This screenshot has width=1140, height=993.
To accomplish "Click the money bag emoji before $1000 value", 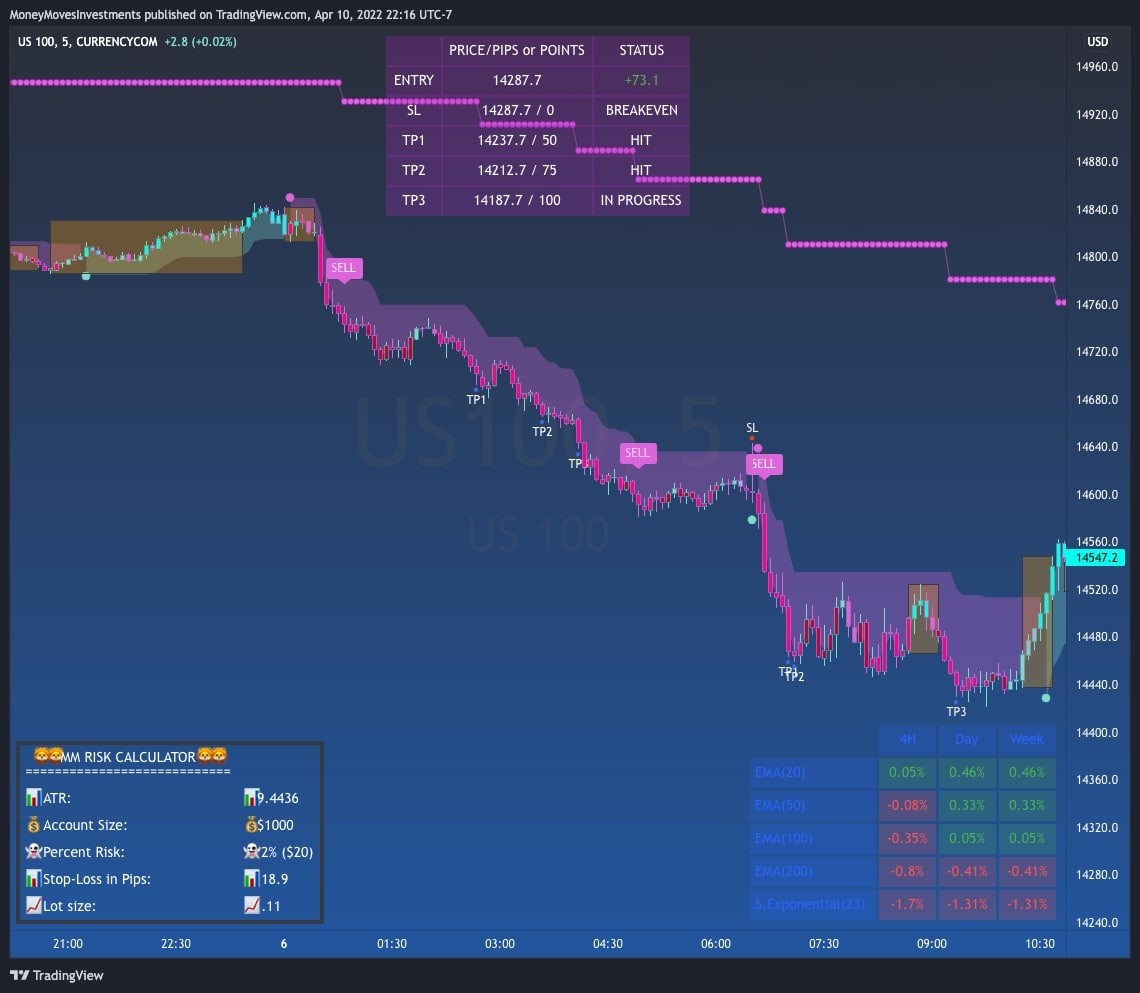I will tap(251, 824).
